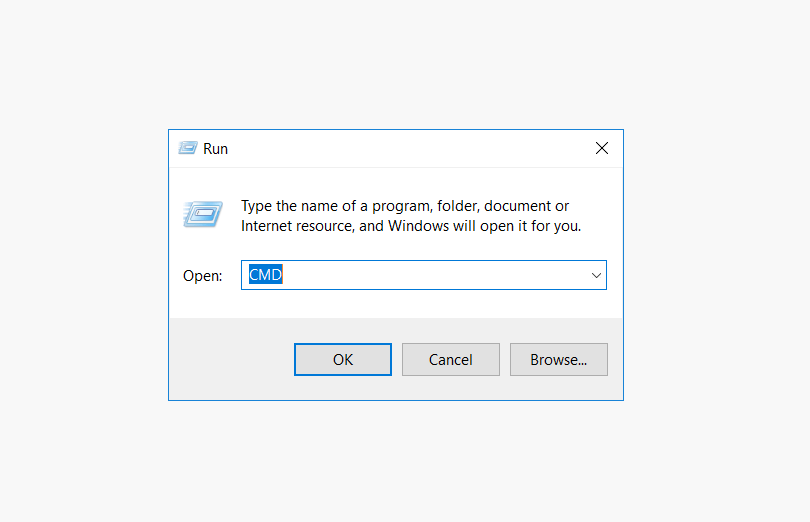
Task: Click the blank space in the Open field
Action: coord(434,275)
